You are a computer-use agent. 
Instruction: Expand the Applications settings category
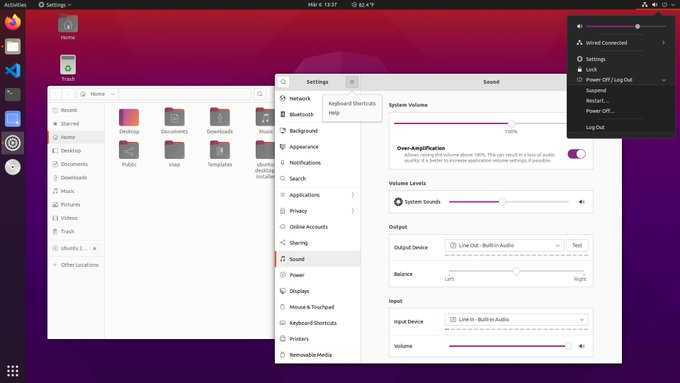(x=317, y=195)
